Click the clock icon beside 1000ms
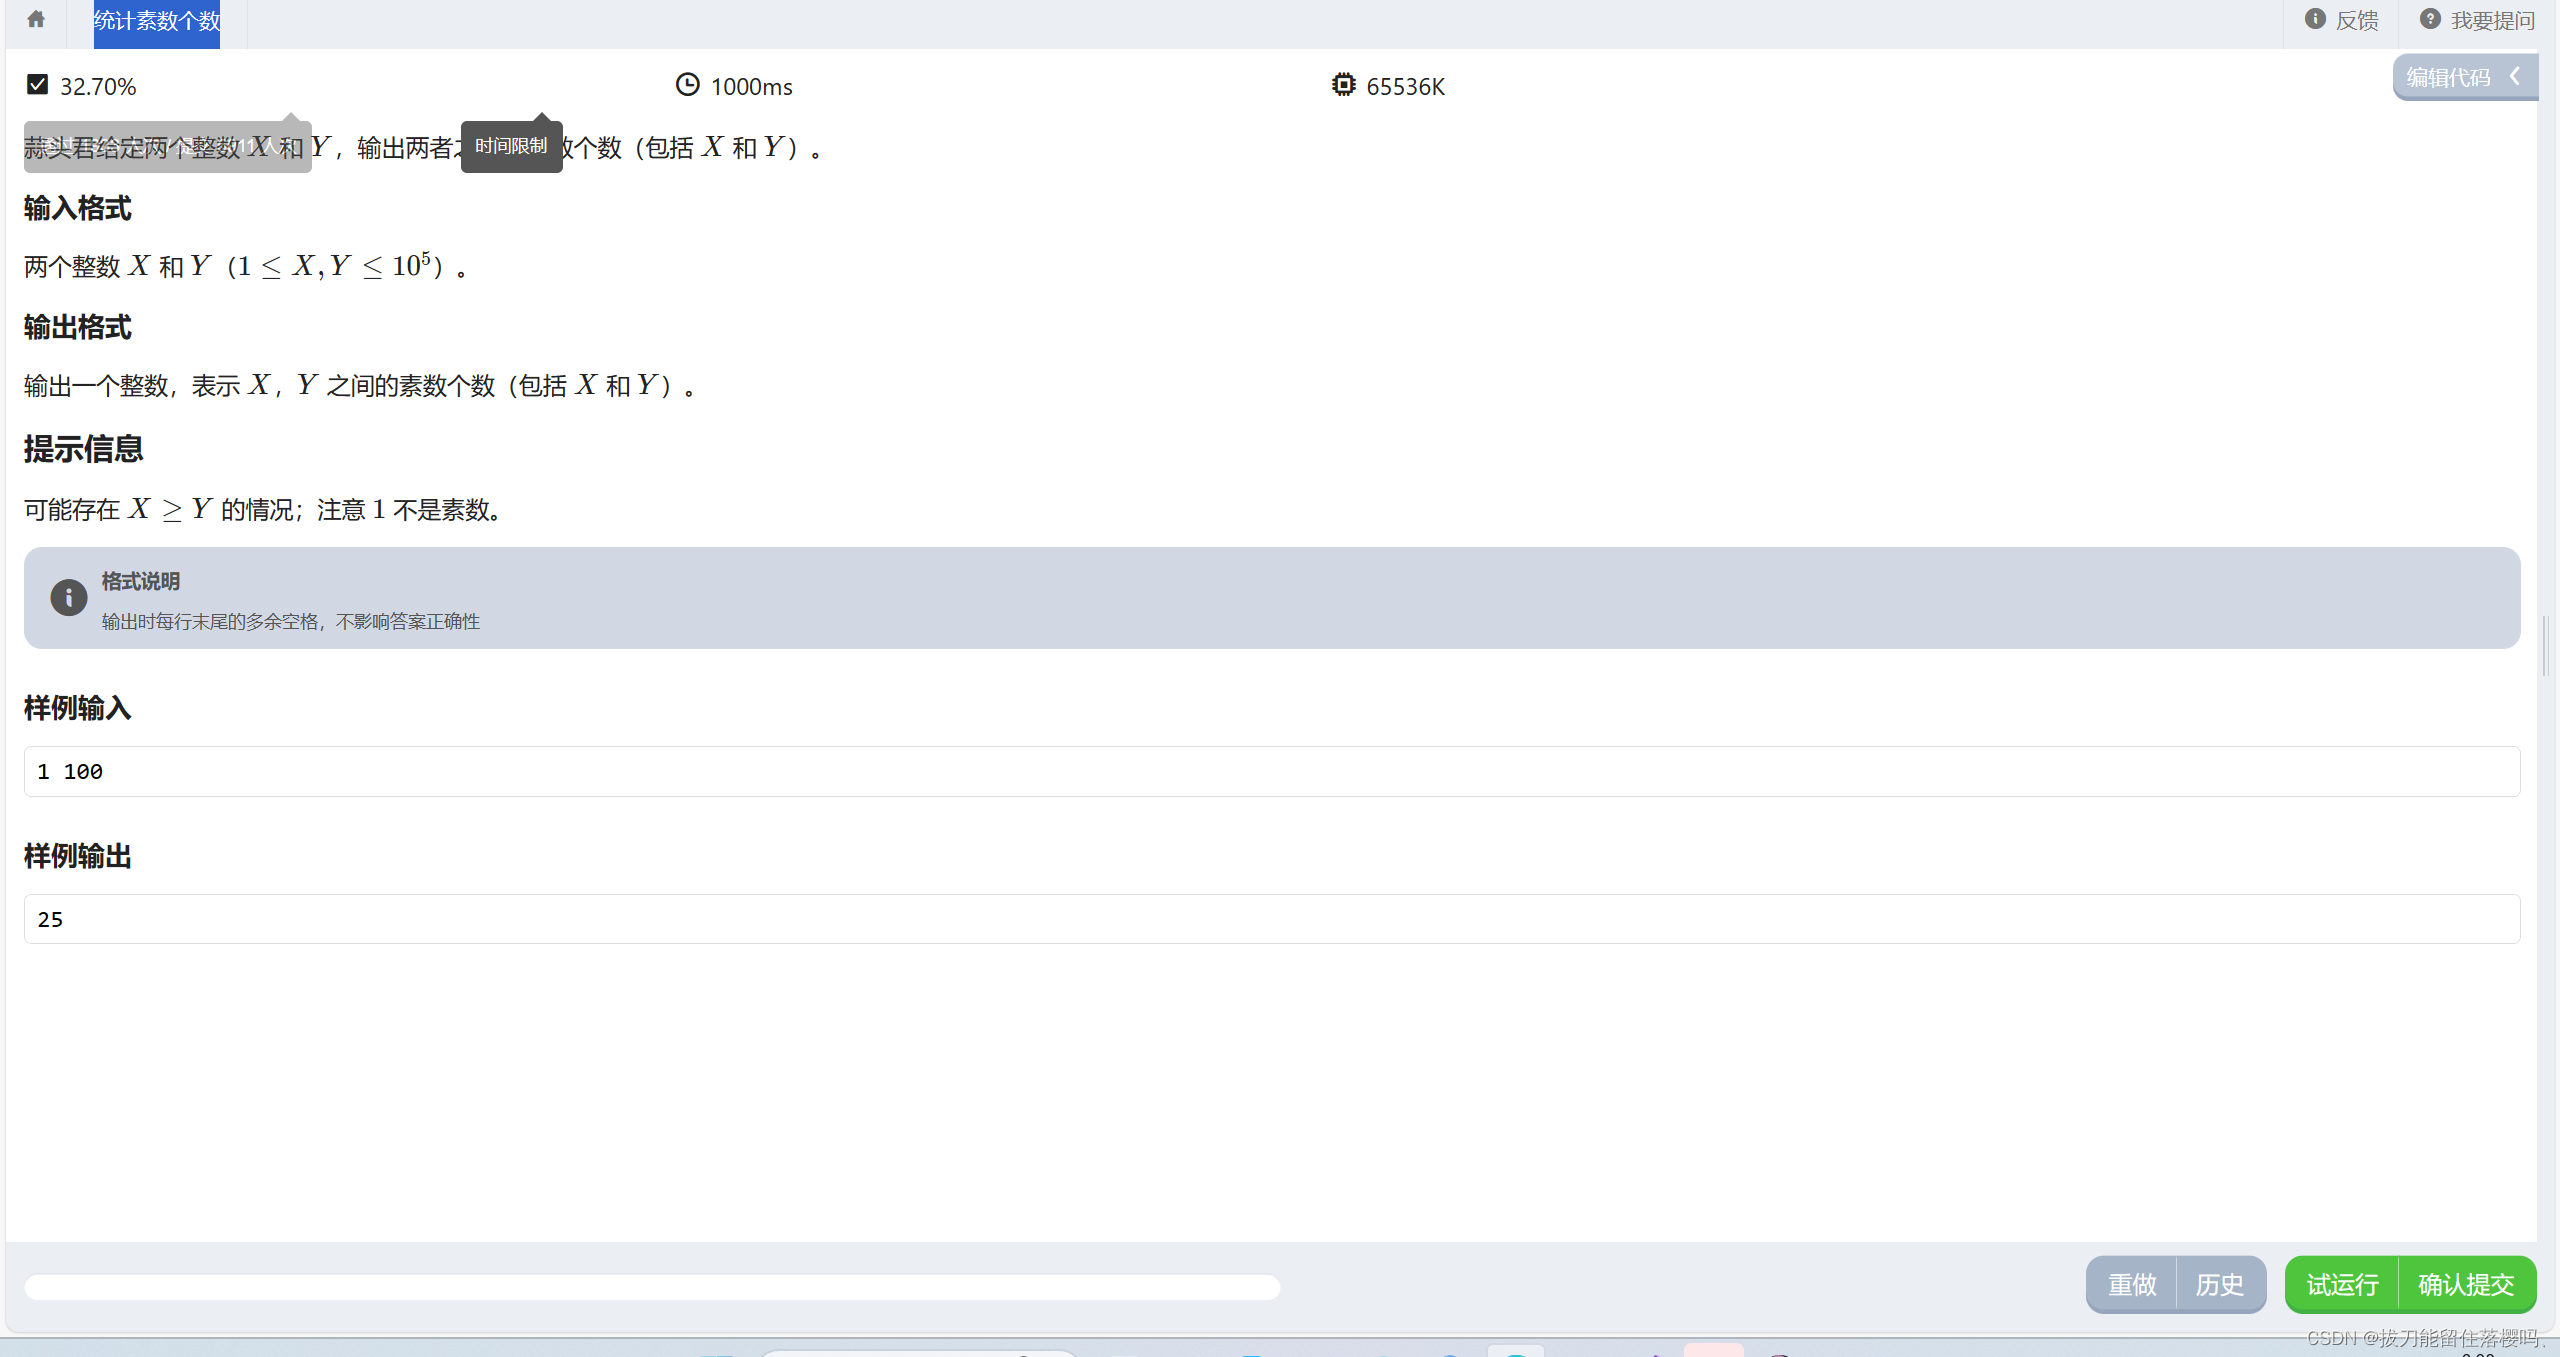Image resolution: width=2560 pixels, height=1357 pixels. click(687, 85)
